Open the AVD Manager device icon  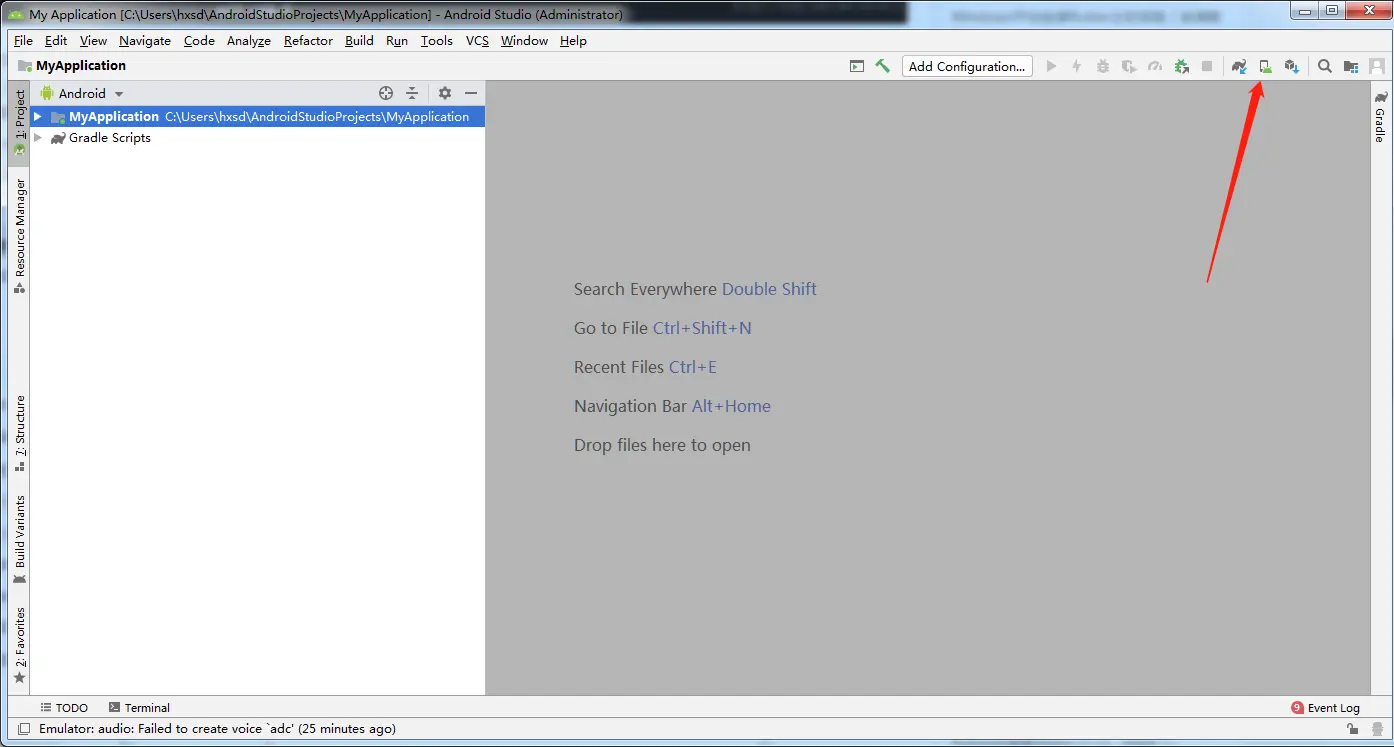coord(1265,67)
